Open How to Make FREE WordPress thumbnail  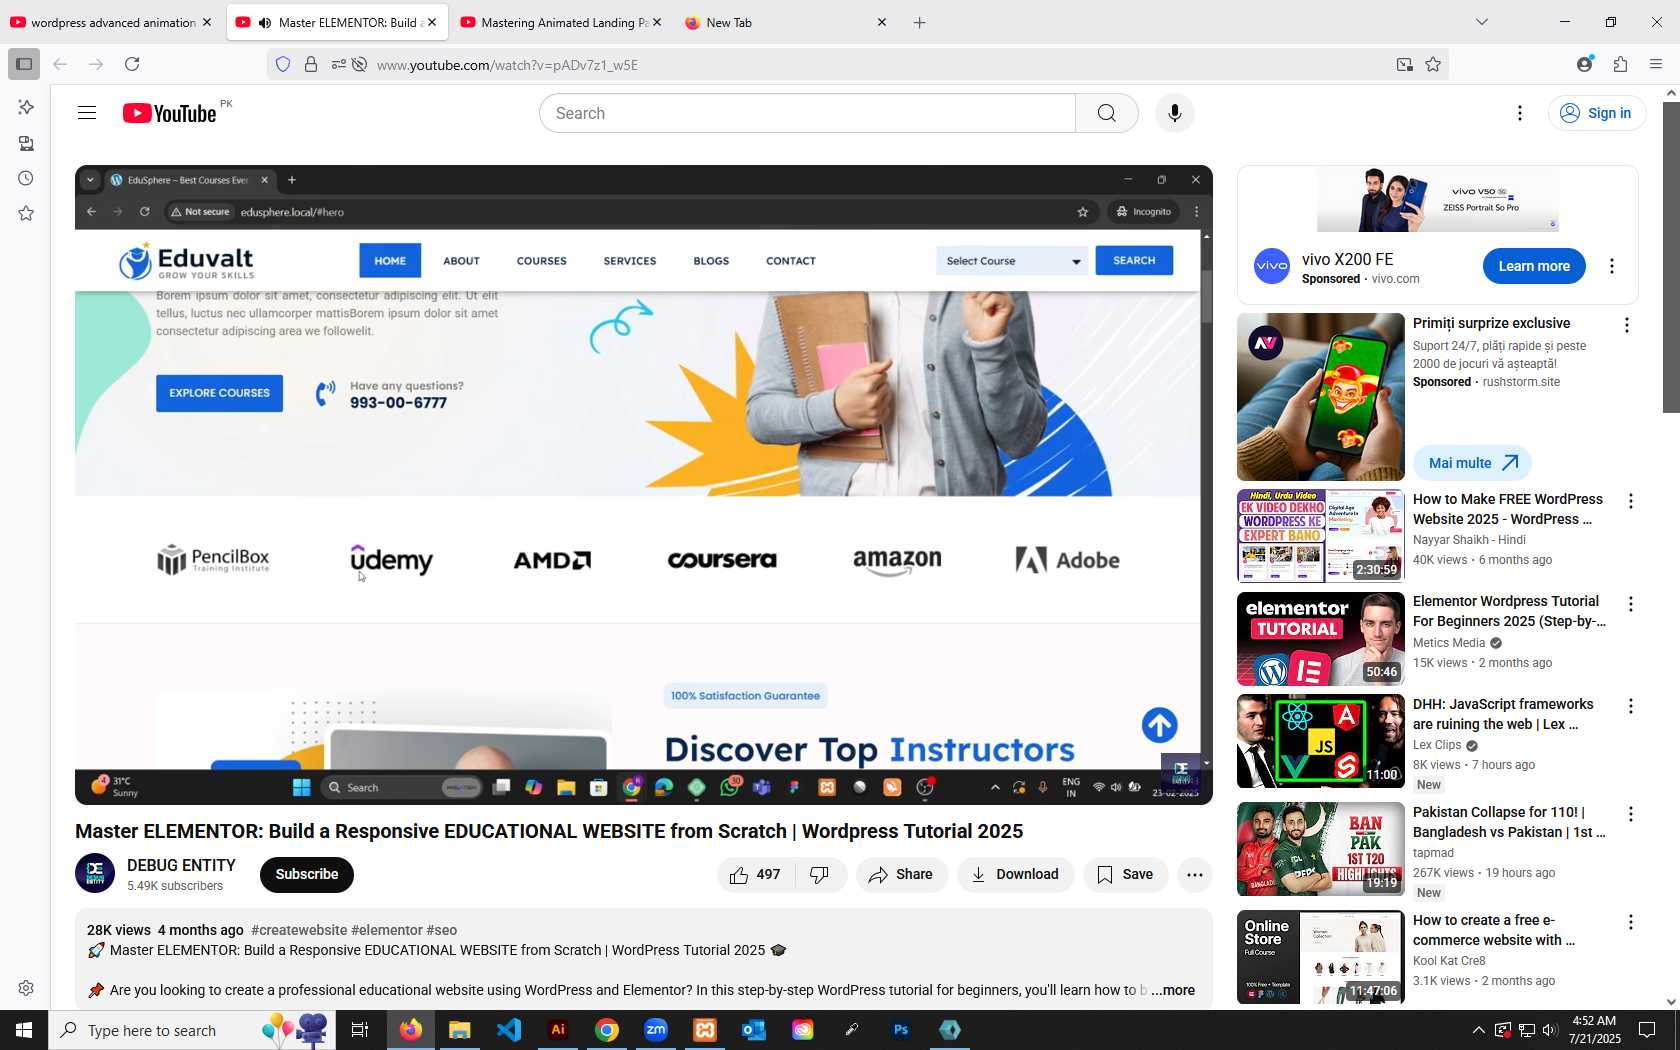point(1320,536)
